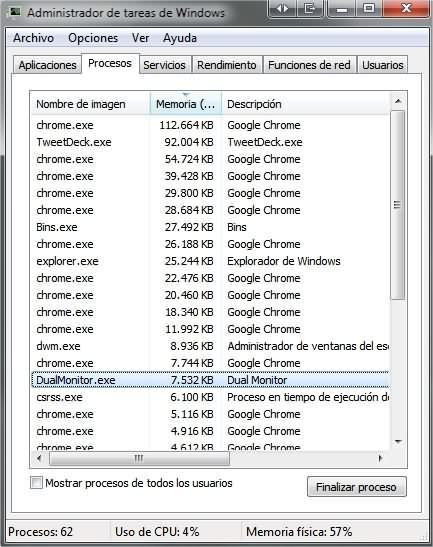The image size is (433, 547).
Task: Click the move-window-to-other-monitor title bar button
Action: pyautogui.click(x=310, y=8)
